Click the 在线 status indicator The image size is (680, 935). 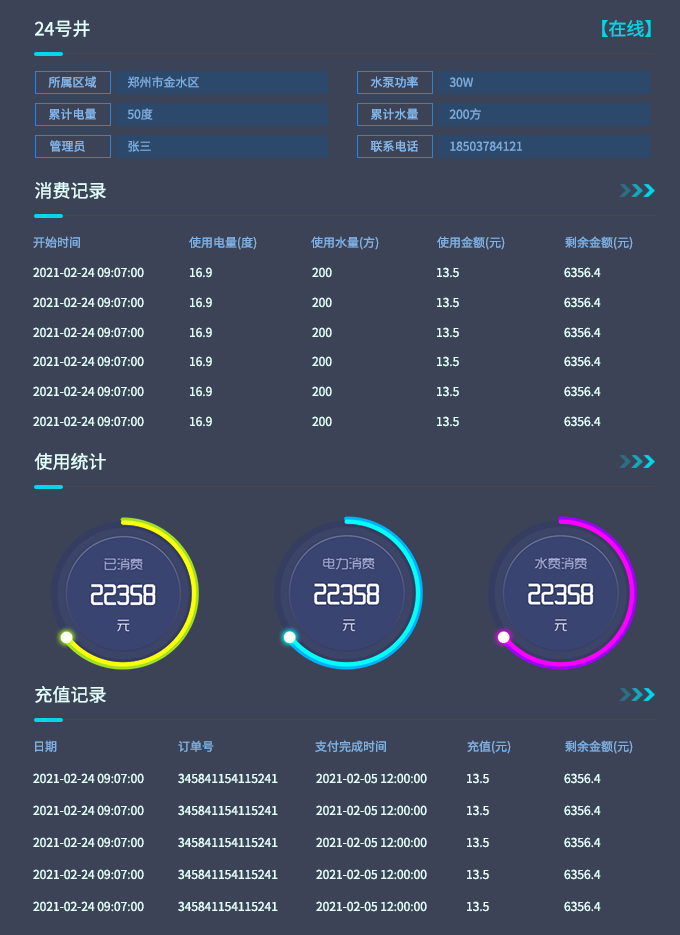pyautogui.click(x=625, y=29)
